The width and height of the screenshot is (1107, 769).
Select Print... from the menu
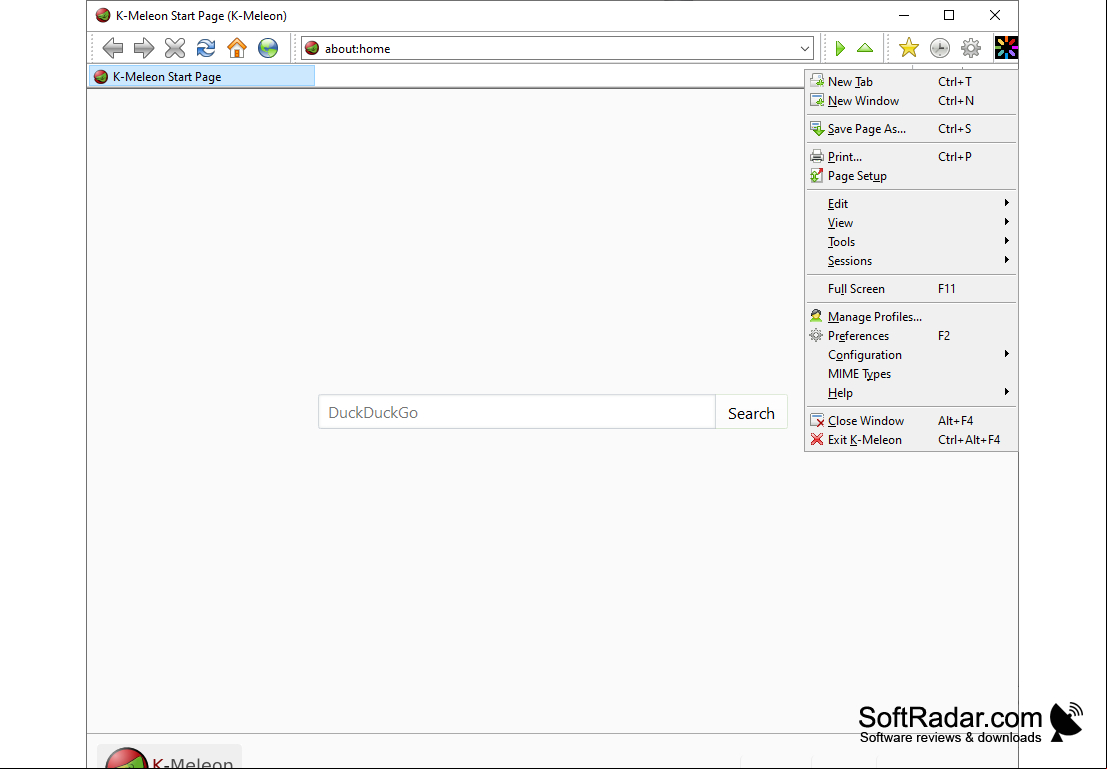click(911, 156)
